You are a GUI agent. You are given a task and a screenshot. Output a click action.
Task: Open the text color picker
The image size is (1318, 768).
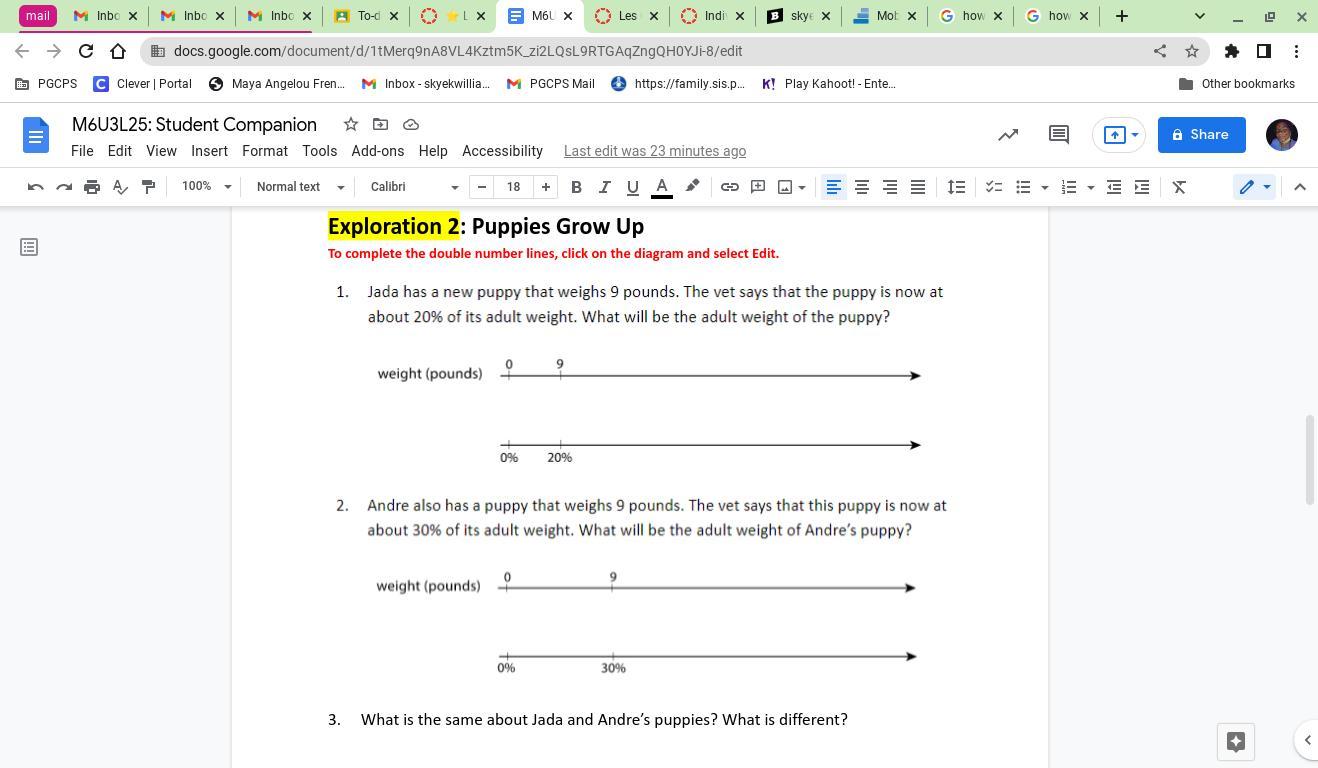[x=661, y=187]
